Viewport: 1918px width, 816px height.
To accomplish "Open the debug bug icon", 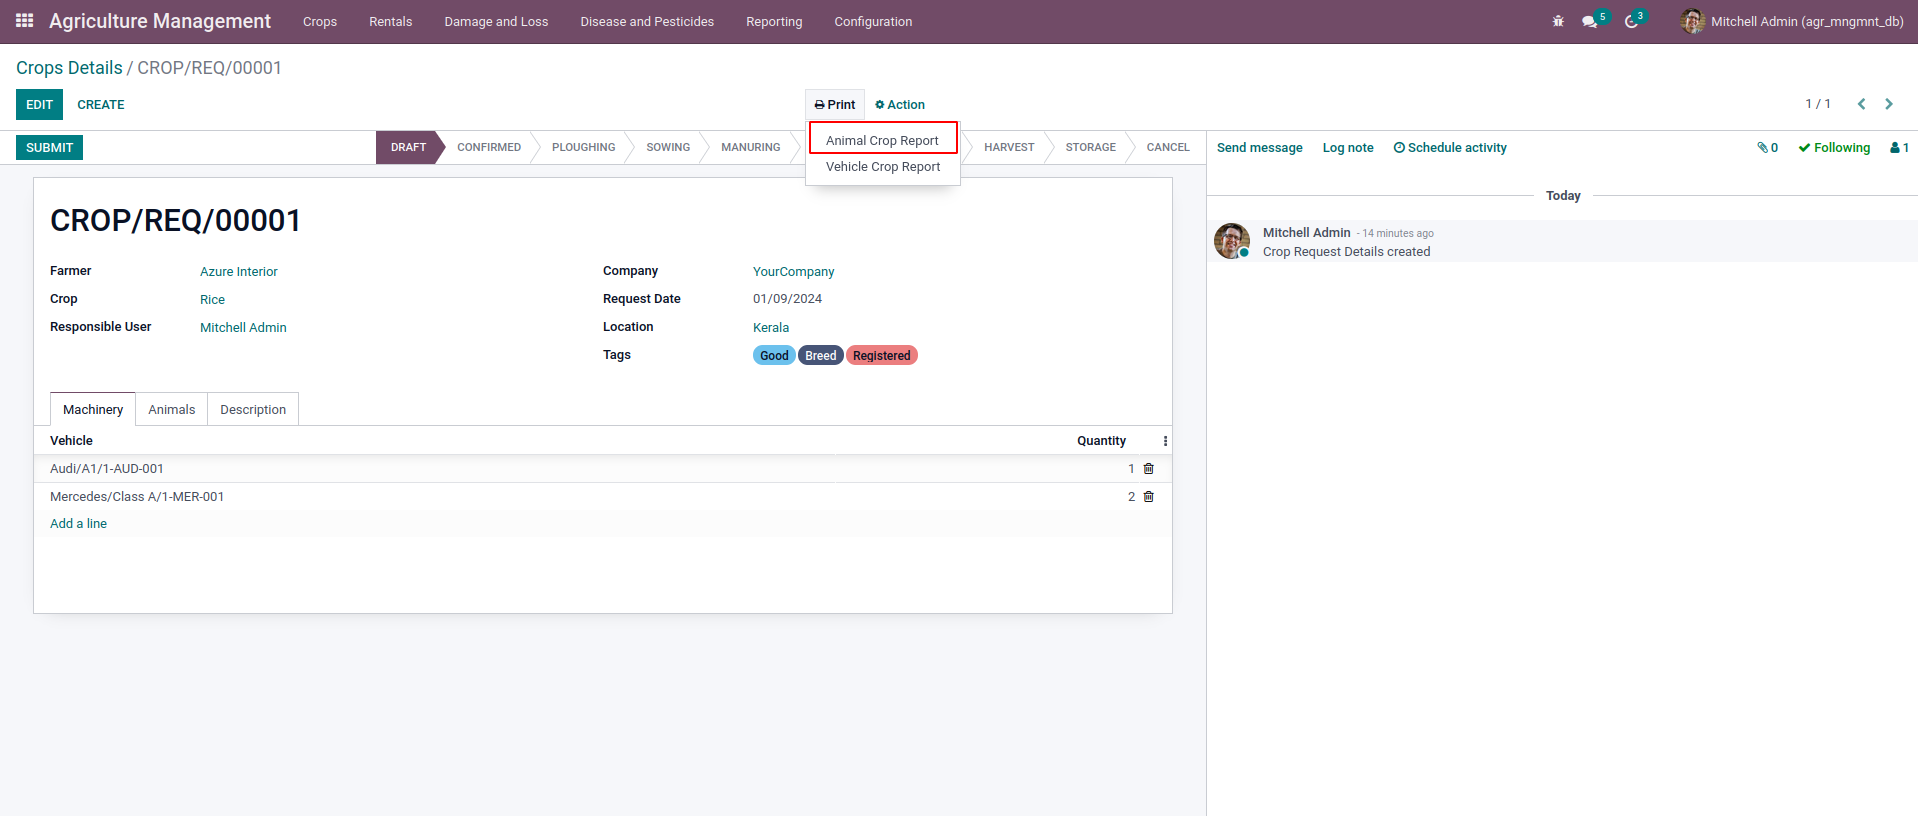I will coord(1558,21).
